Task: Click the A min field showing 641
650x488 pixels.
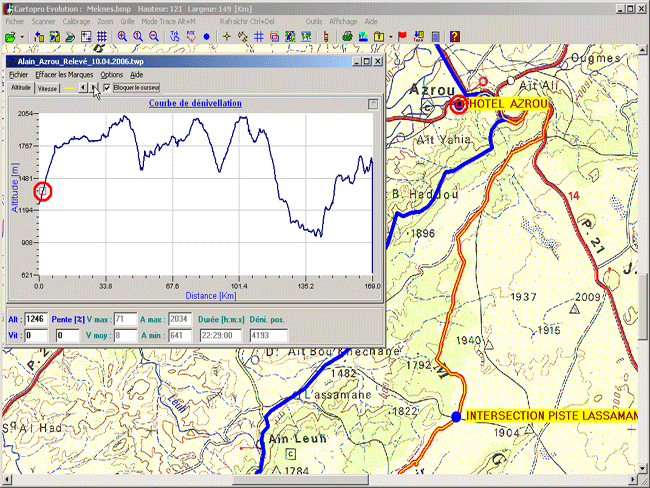Action: click(179, 335)
